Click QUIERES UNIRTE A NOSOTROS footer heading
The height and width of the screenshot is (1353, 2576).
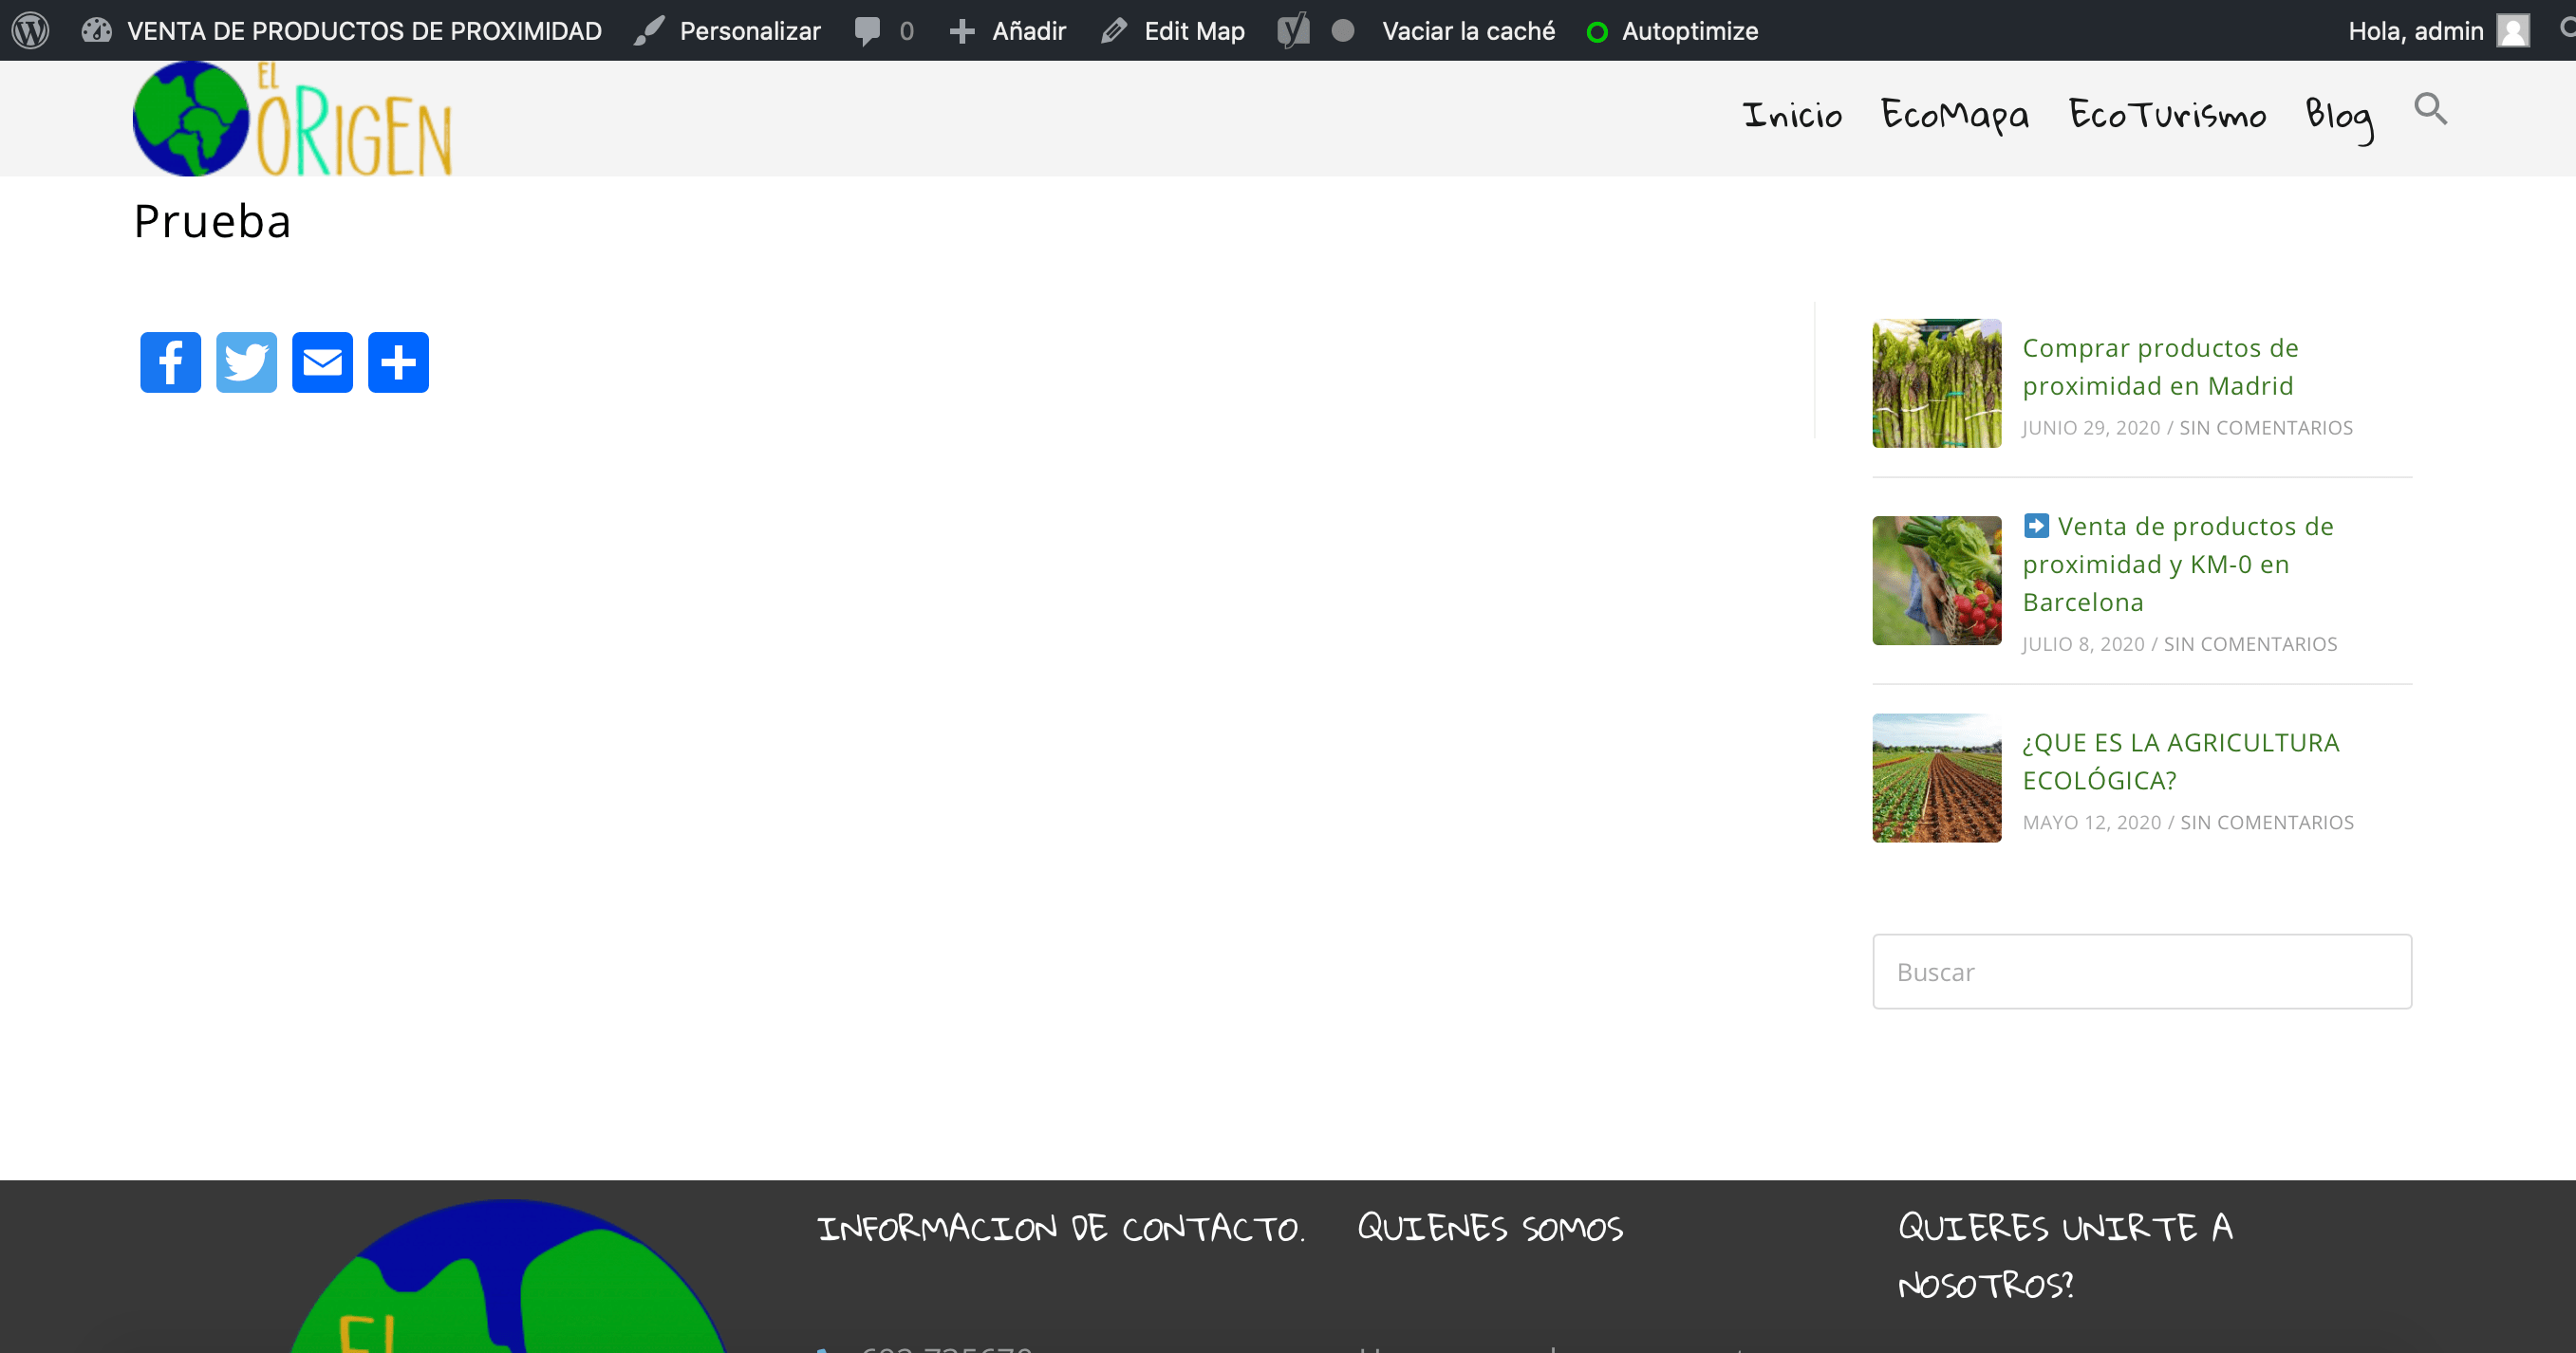pyautogui.click(x=2065, y=1255)
